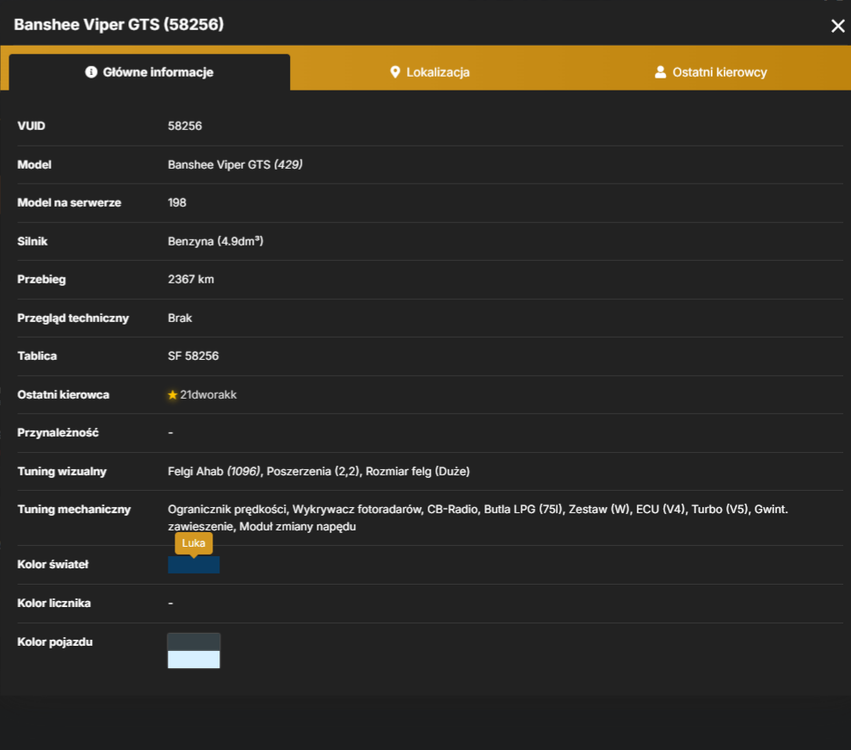The image size is (851, 750).
Task: Close the Banshee Viper GTS dialog
Action: tap(837, 26)
